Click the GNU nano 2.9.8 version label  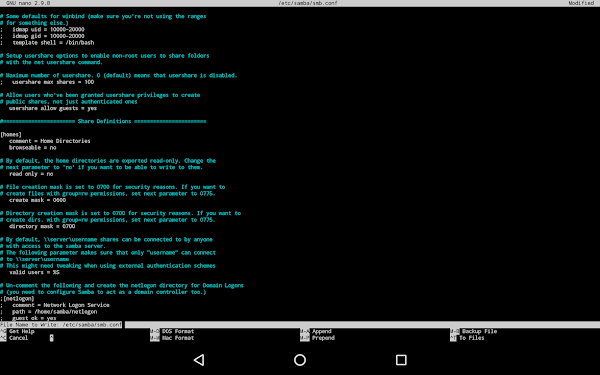pyautogui.click(x=28, y=3)
